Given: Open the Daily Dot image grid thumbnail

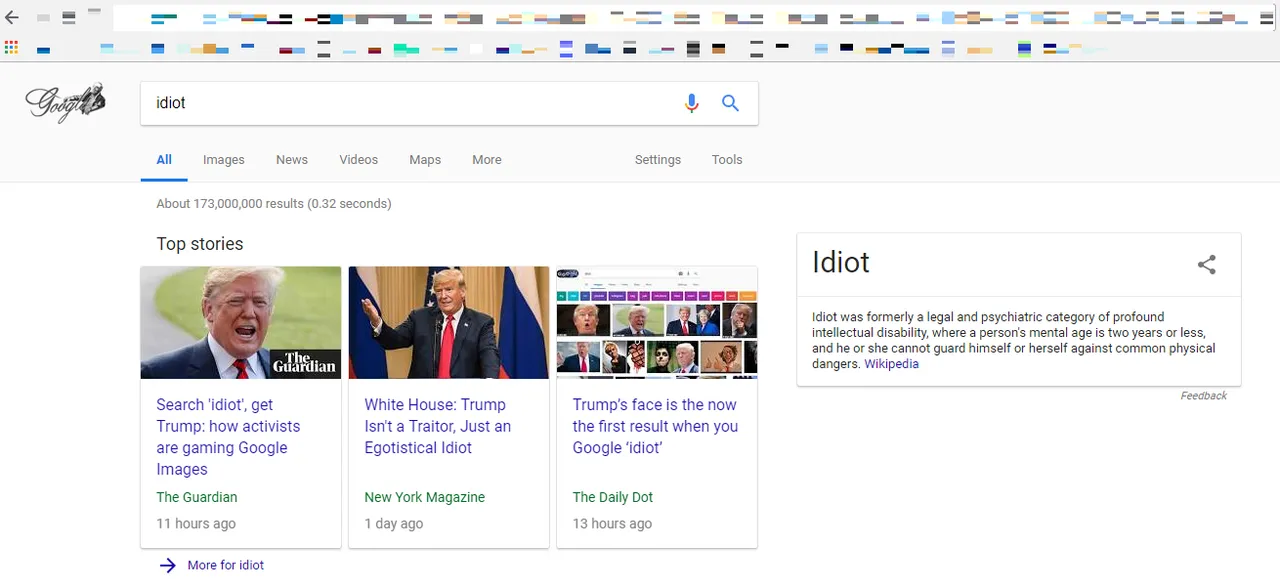Looking at the screenshot, I should 657,323.
